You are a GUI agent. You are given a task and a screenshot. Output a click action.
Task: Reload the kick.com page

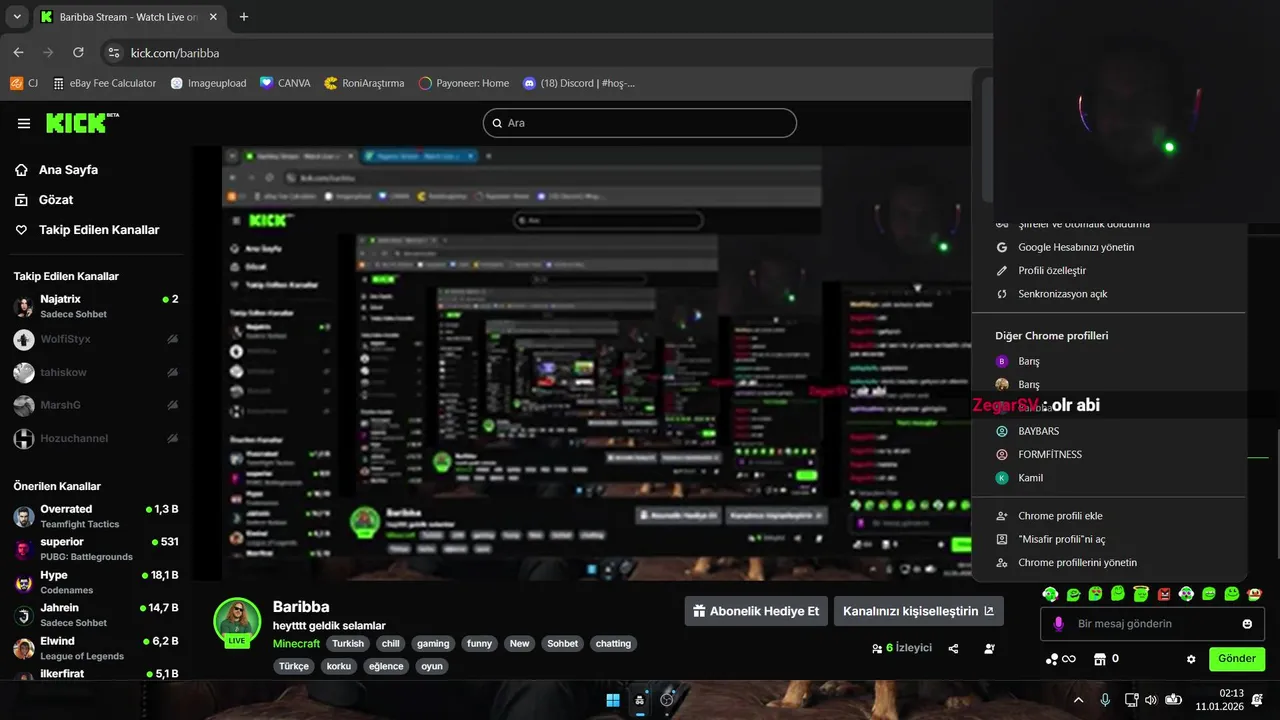pos(78,52)
